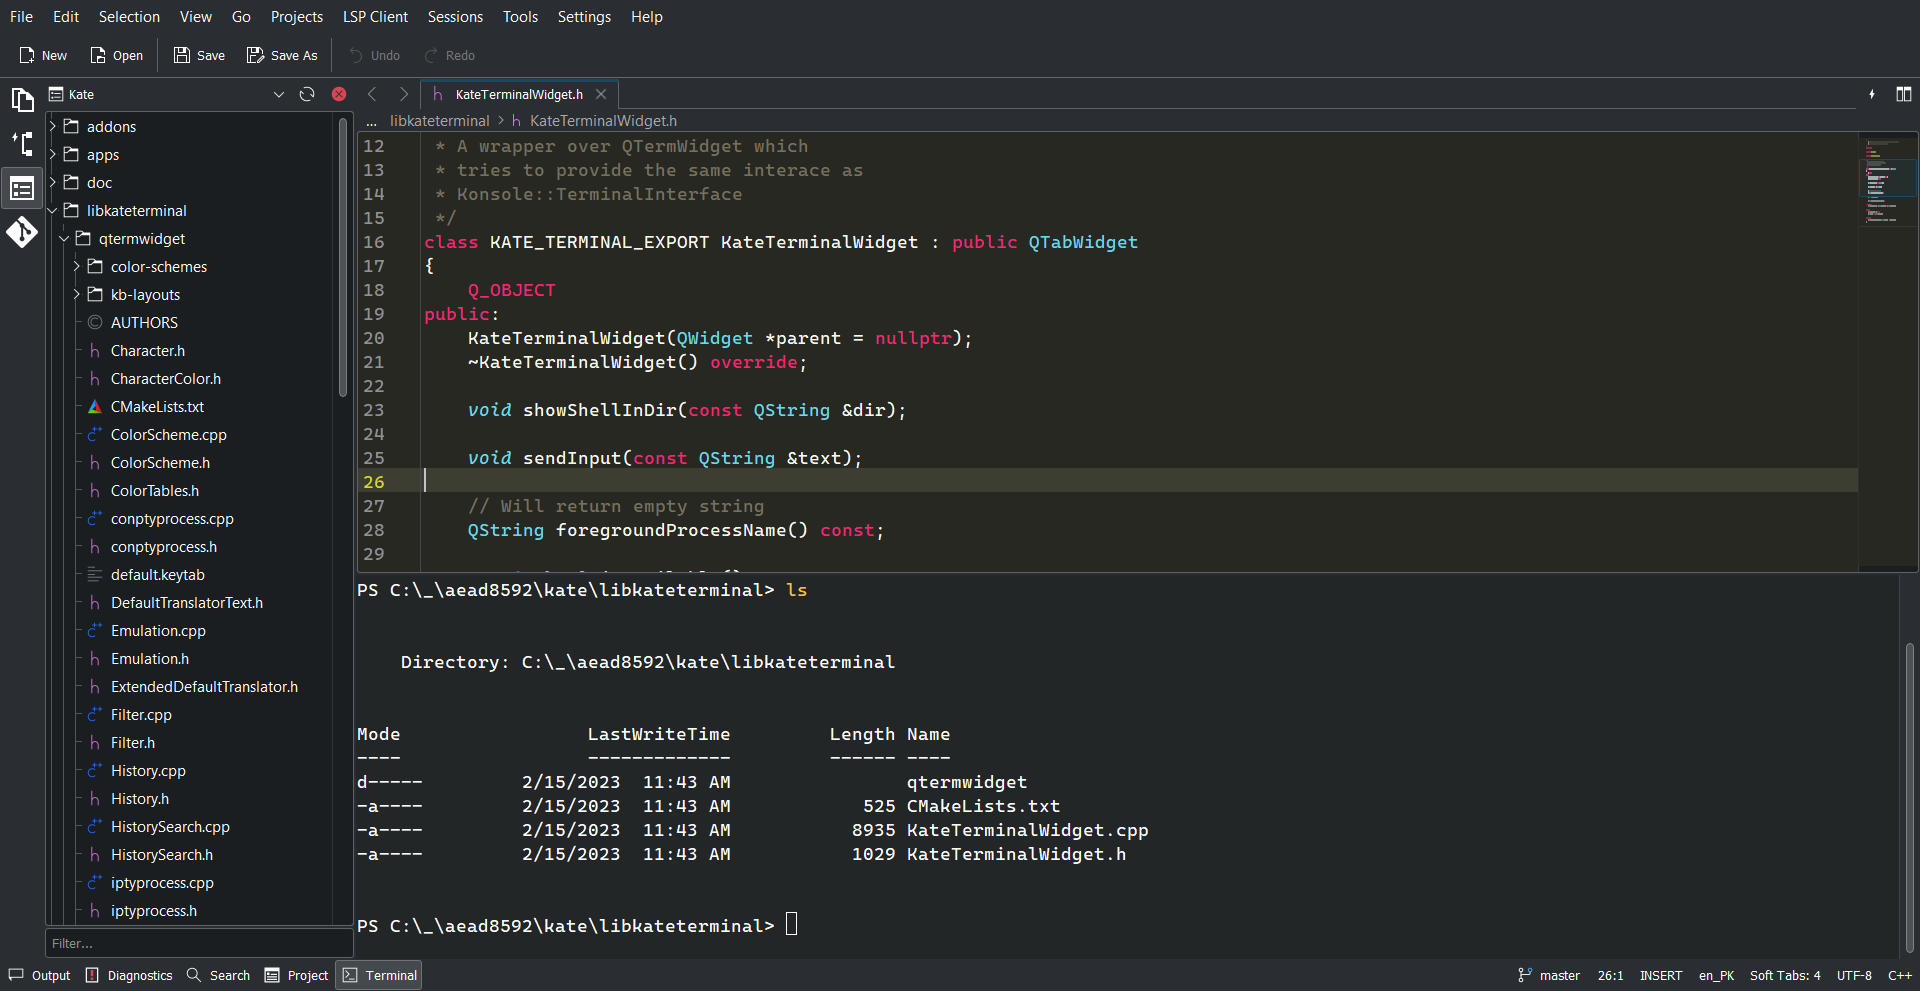Image resolution: width=1920 pixels, height=991 pixels.
Task: Select the default.keytab file
Action: pos(157,574)
